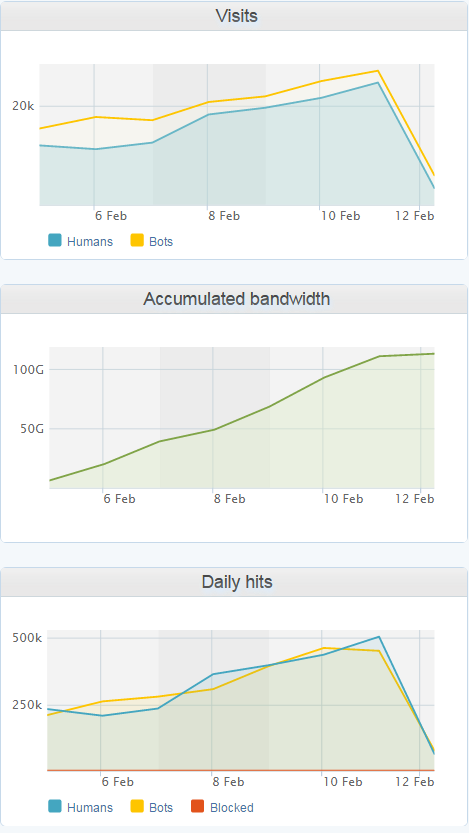Screen dimensions: 469x833
Task: Click the 500k axis label on Daily hits
Action: [x=27, y=638]
